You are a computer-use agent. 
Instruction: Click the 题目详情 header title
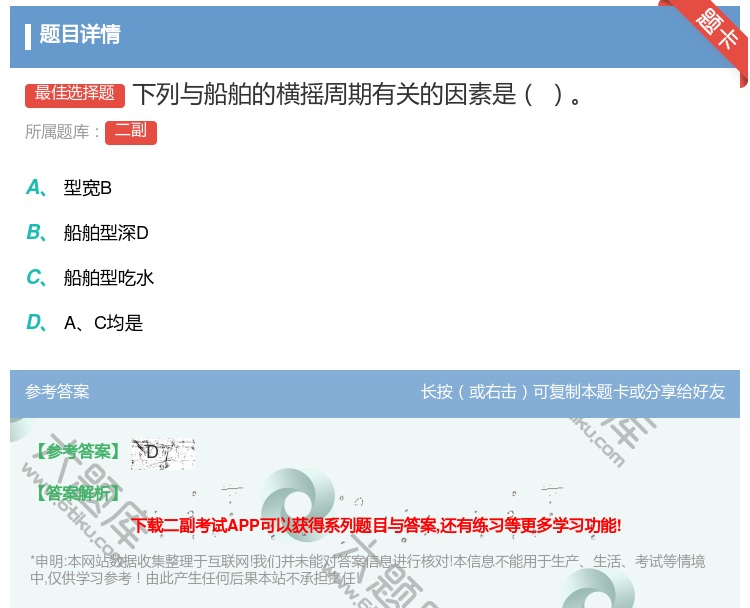(79, 34)
